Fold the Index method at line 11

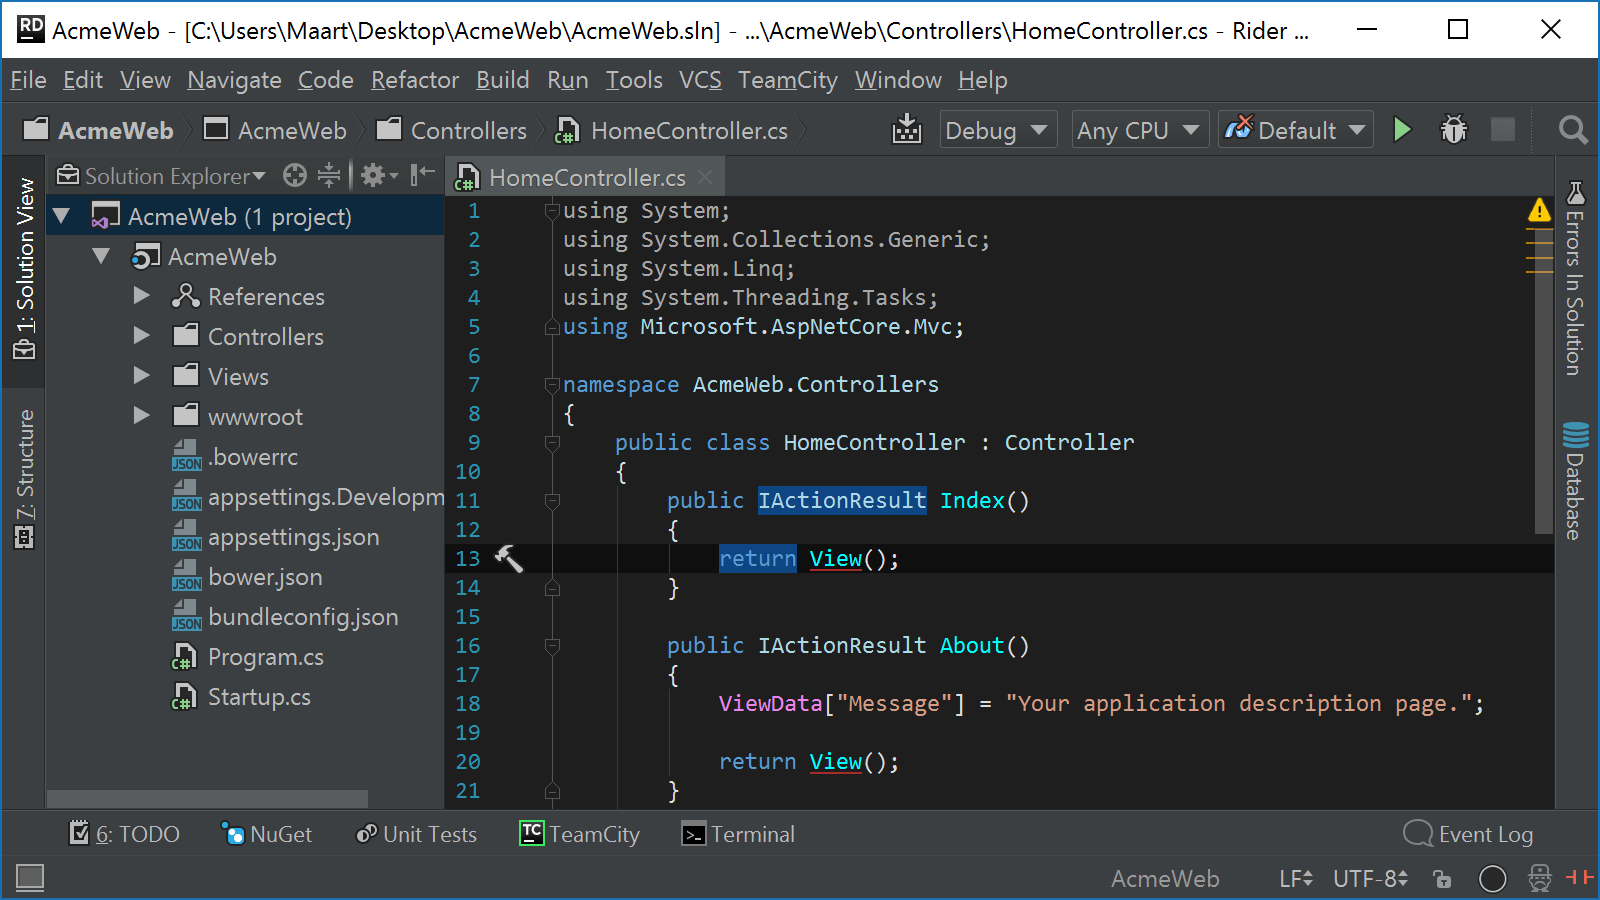(552, 500)
